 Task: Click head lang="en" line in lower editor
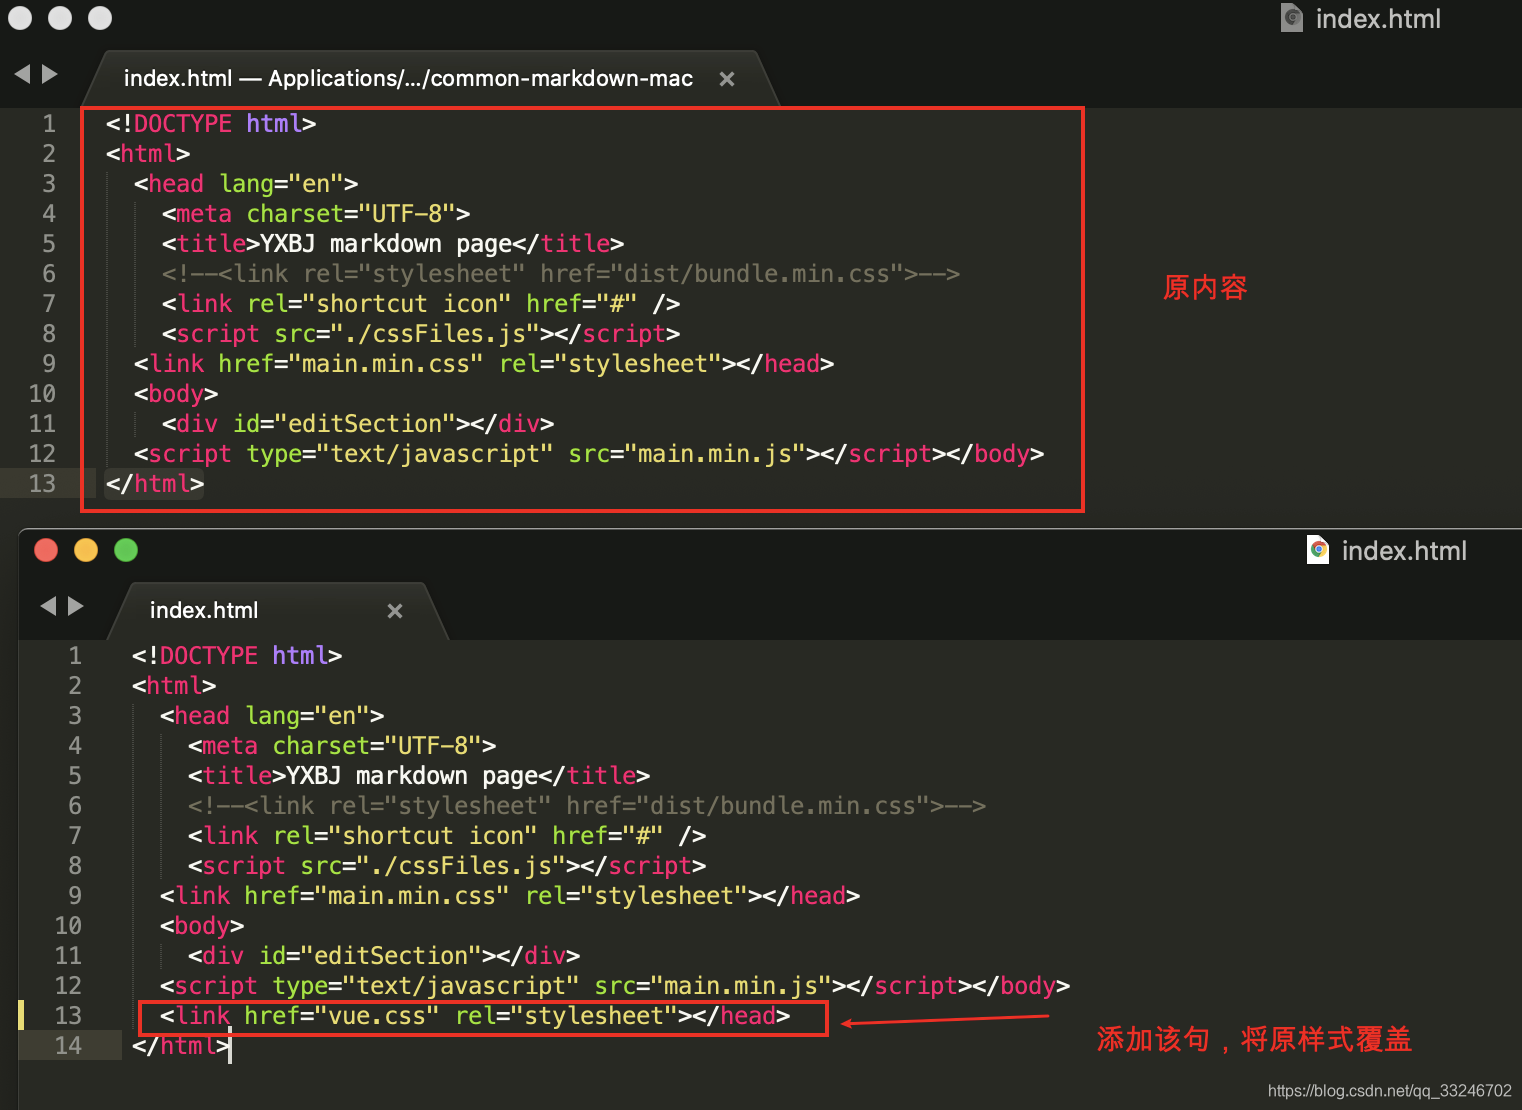272,716
